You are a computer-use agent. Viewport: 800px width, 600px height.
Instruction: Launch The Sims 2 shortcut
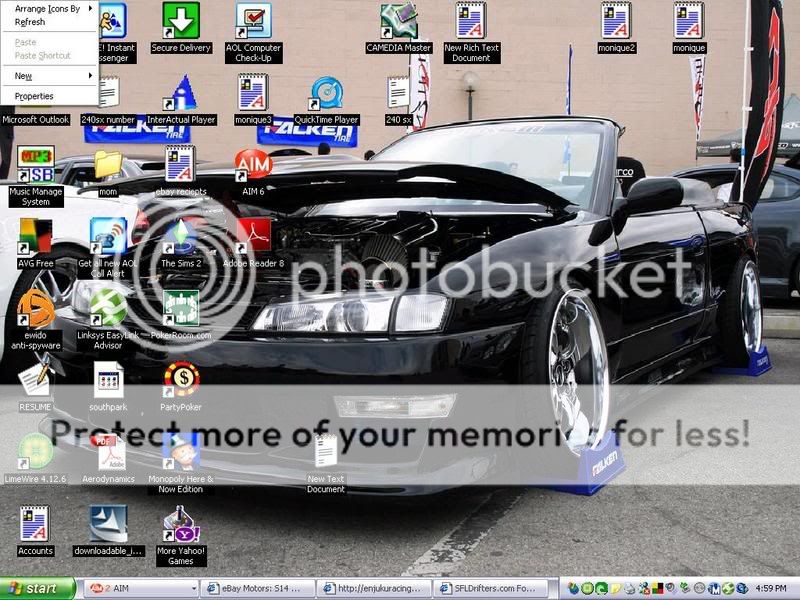pyautogui.click(x=181, y=237)
